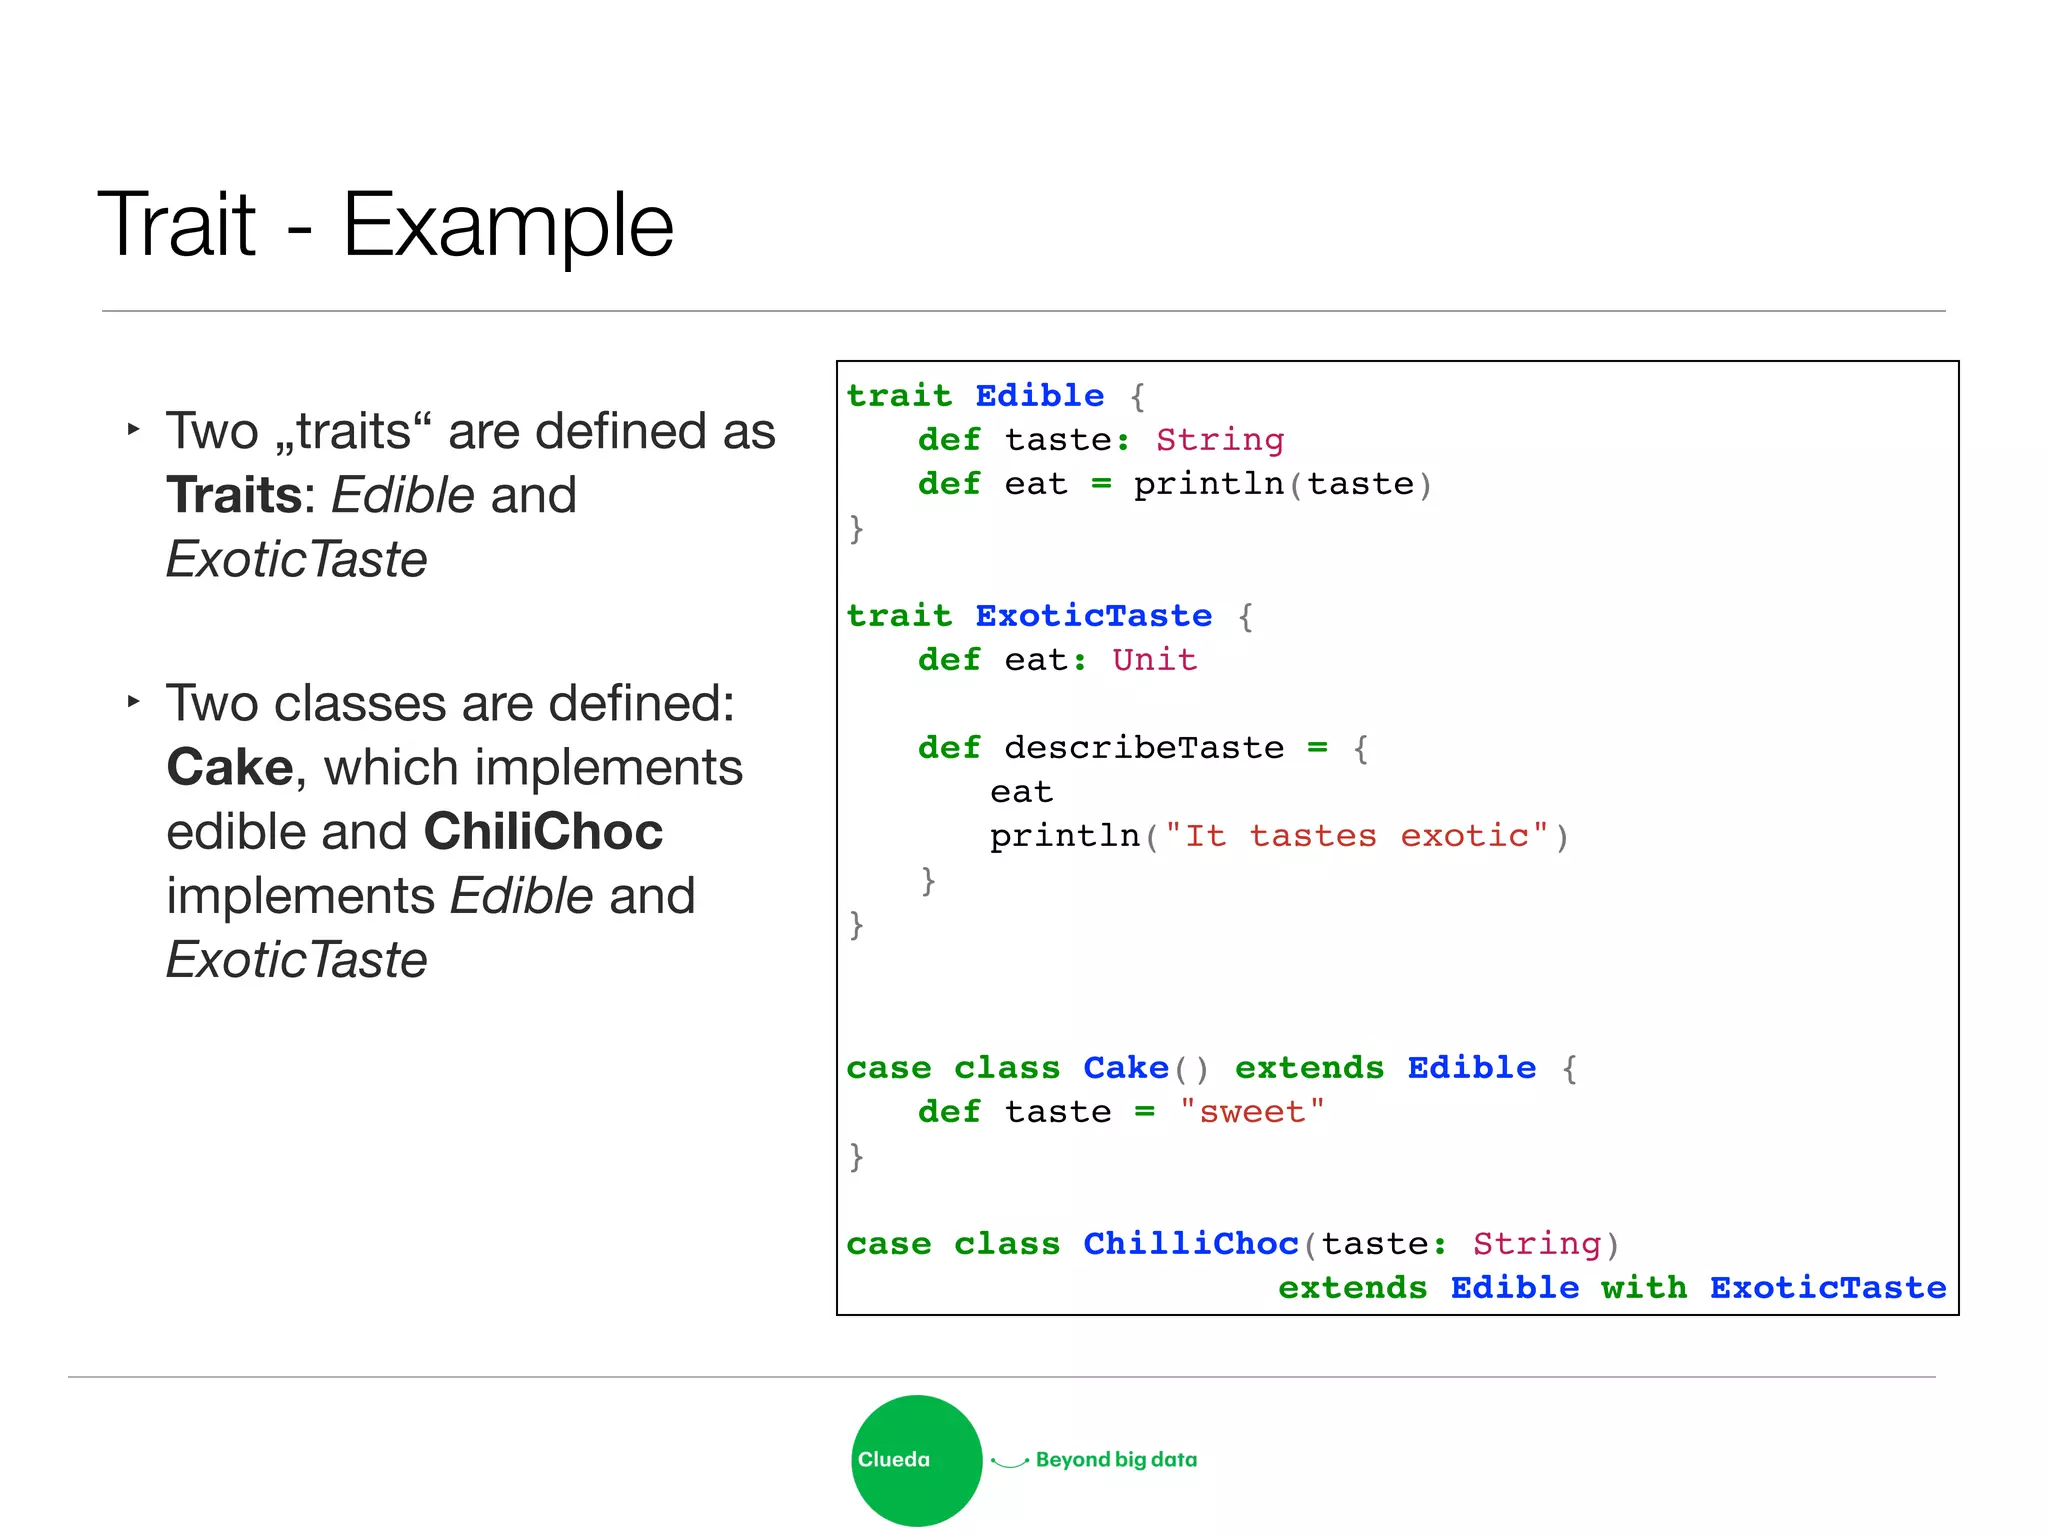Click bold 'ChiliChoc' in bullet text
Viewport: 2048px width, 1536px height.
point(543,832)
